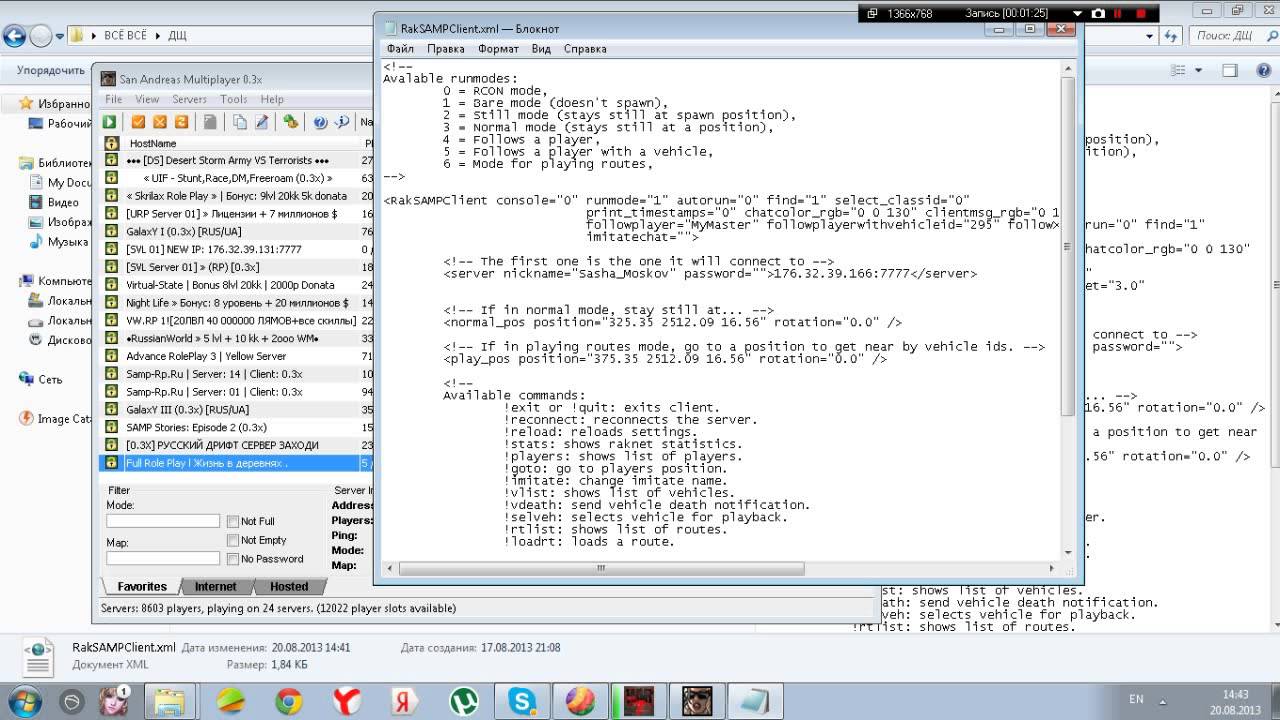Click the master list globe icon in SA-MP

291,122
